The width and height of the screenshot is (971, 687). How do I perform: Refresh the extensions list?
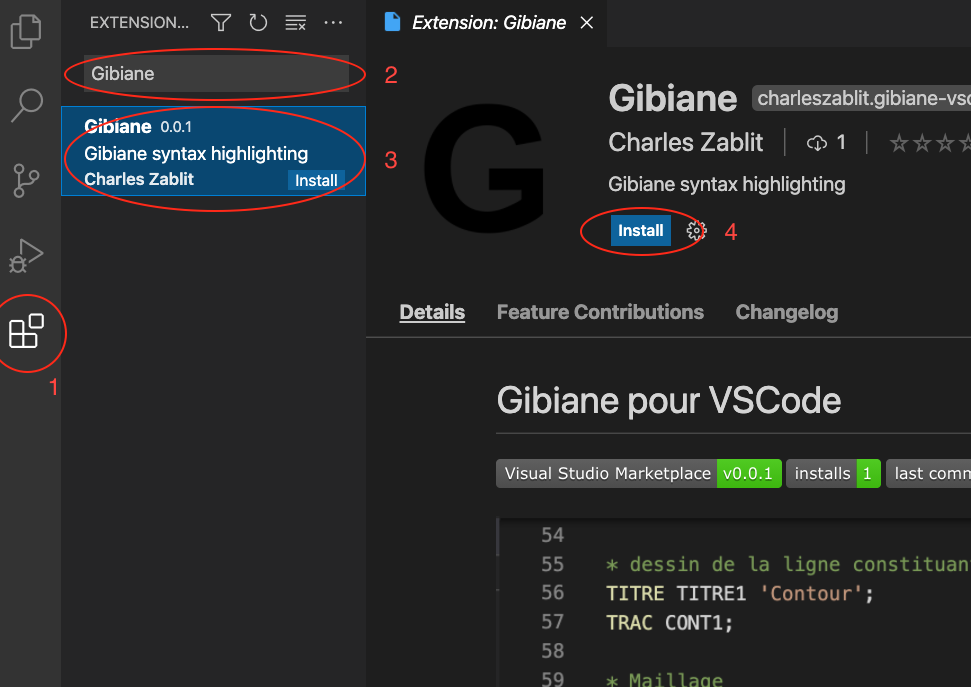[x=258, y=23]
